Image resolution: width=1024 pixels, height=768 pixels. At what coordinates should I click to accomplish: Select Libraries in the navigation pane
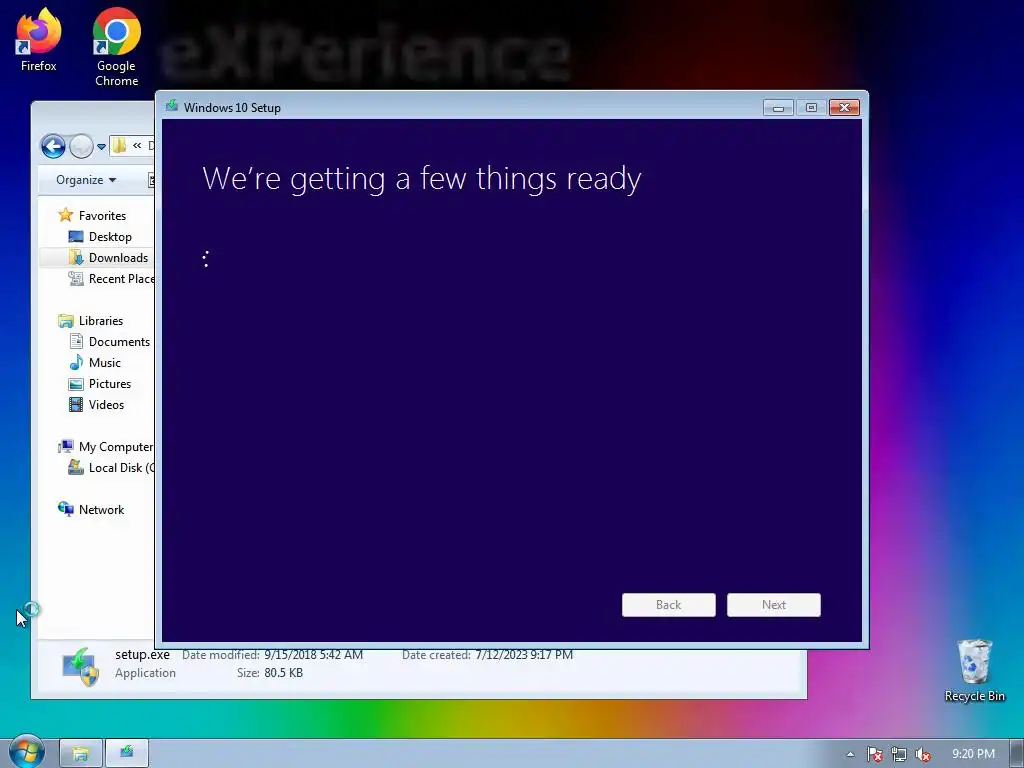tap(90, 321)
